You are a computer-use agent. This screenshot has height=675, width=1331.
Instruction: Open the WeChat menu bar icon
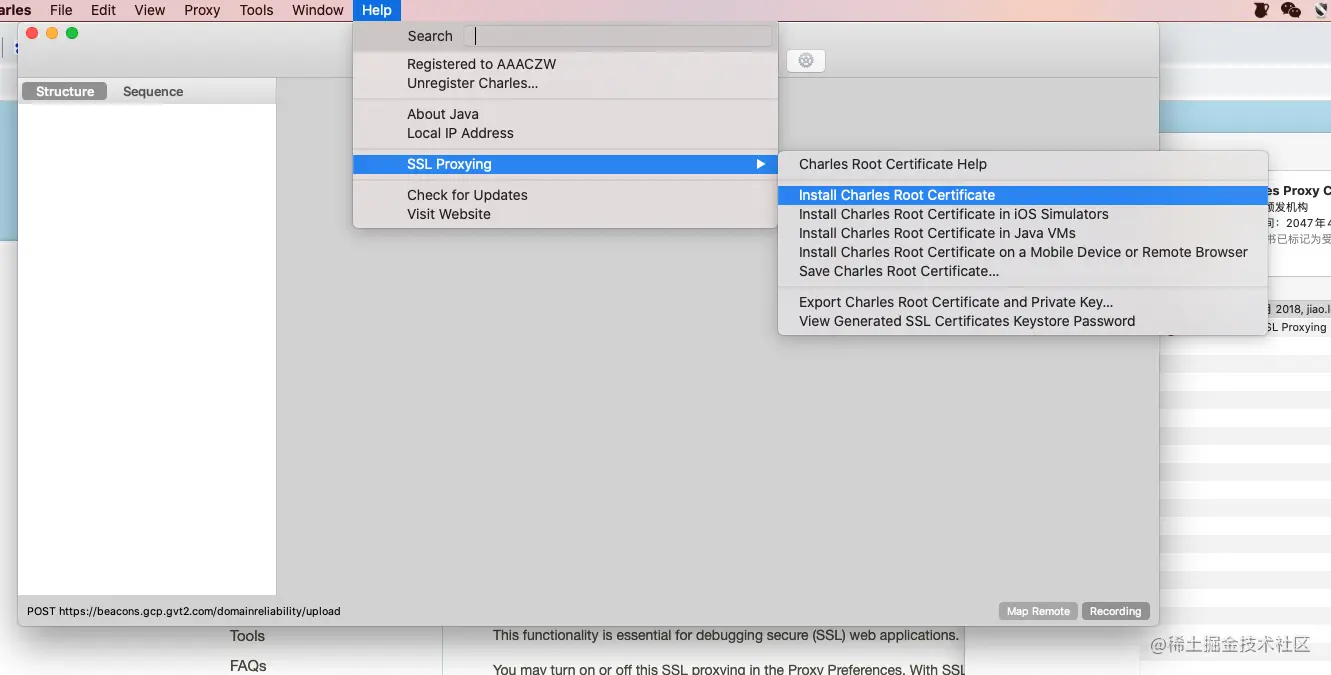(x=1291, y=10)
